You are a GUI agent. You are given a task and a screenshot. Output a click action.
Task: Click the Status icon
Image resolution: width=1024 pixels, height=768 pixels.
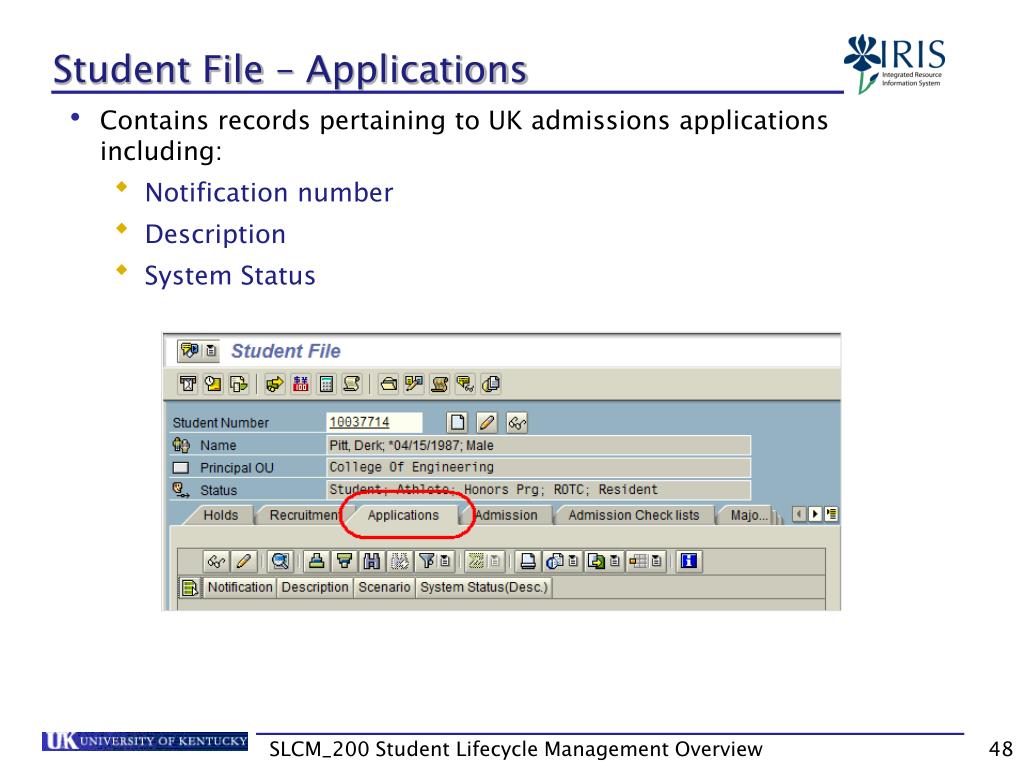coord(180,490)
